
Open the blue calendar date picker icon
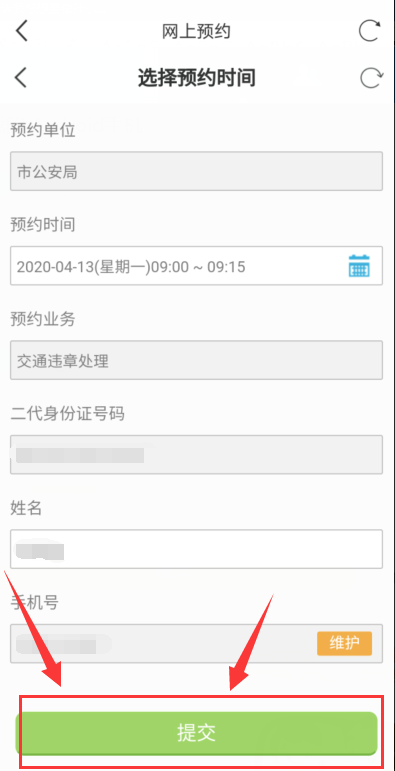pos(359,266)
